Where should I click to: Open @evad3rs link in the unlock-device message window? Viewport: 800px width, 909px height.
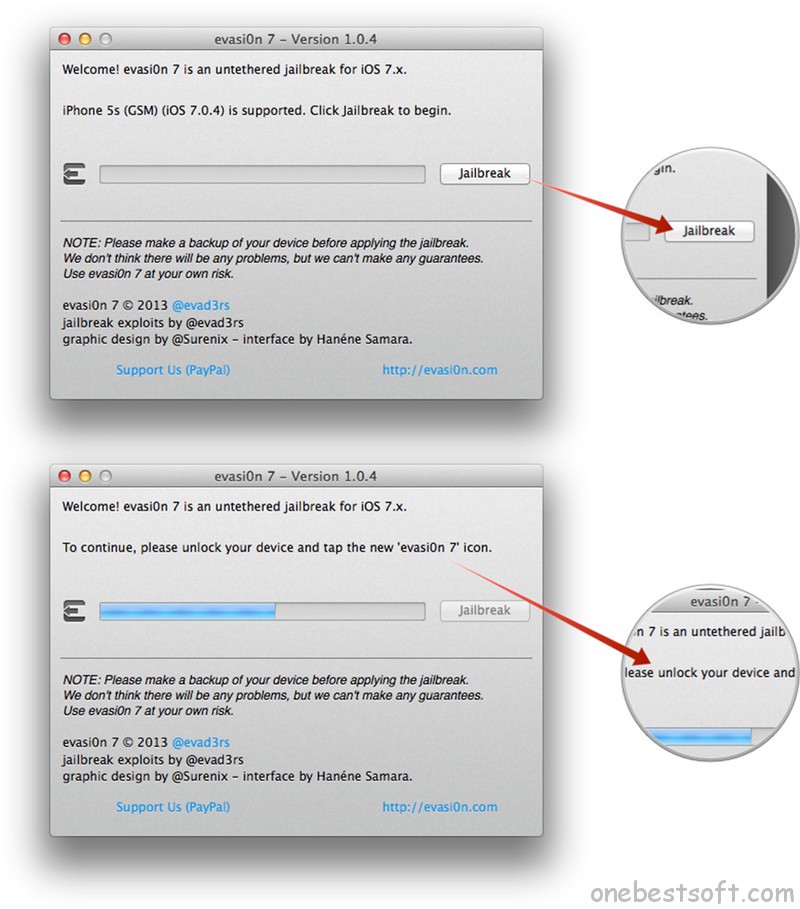point(201,743)
